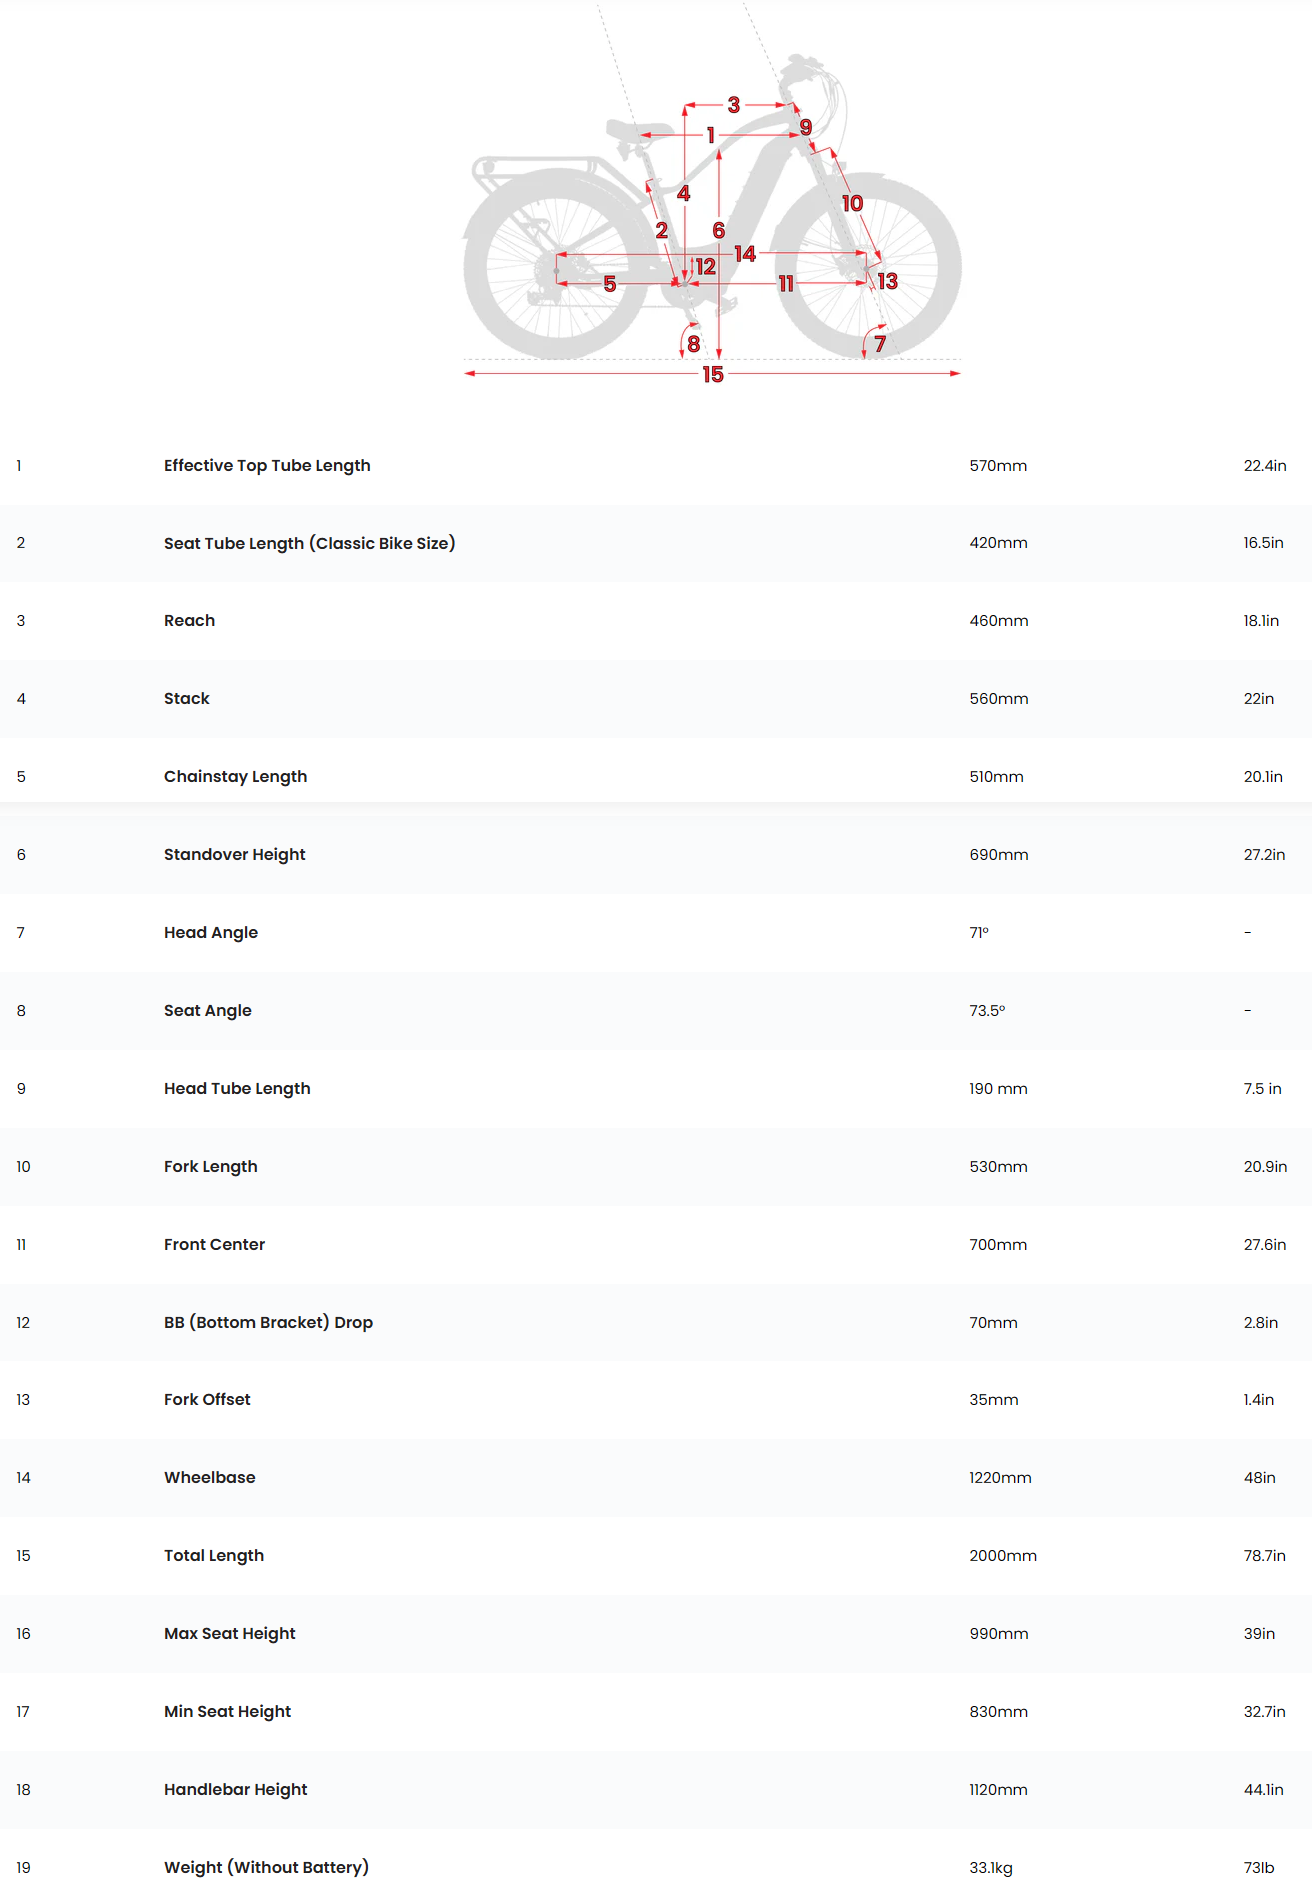Select the Handlebar Height 1120mm value
This screenshot has height=1899, width=1312.
pyautogui.click(x=998, y=1790)
